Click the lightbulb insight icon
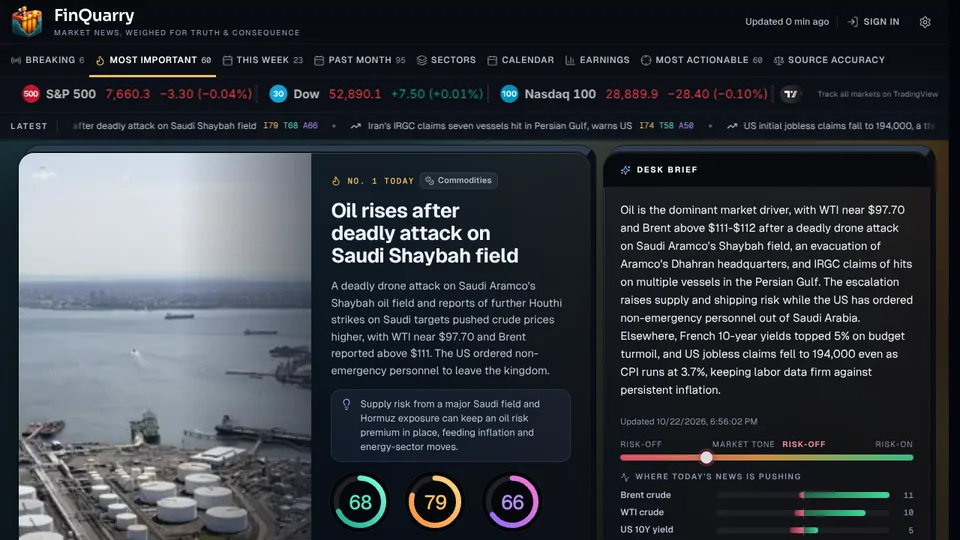Screen dimensions: 960x540 pyautogui.click(x=347, y=404)
